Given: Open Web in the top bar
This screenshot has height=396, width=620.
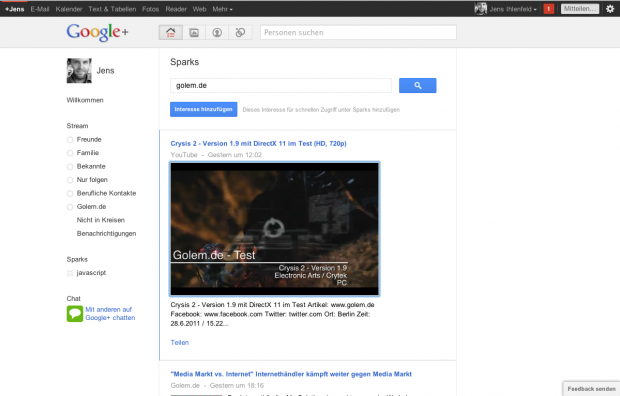Looking at the screenshot, I should [200, 9].
